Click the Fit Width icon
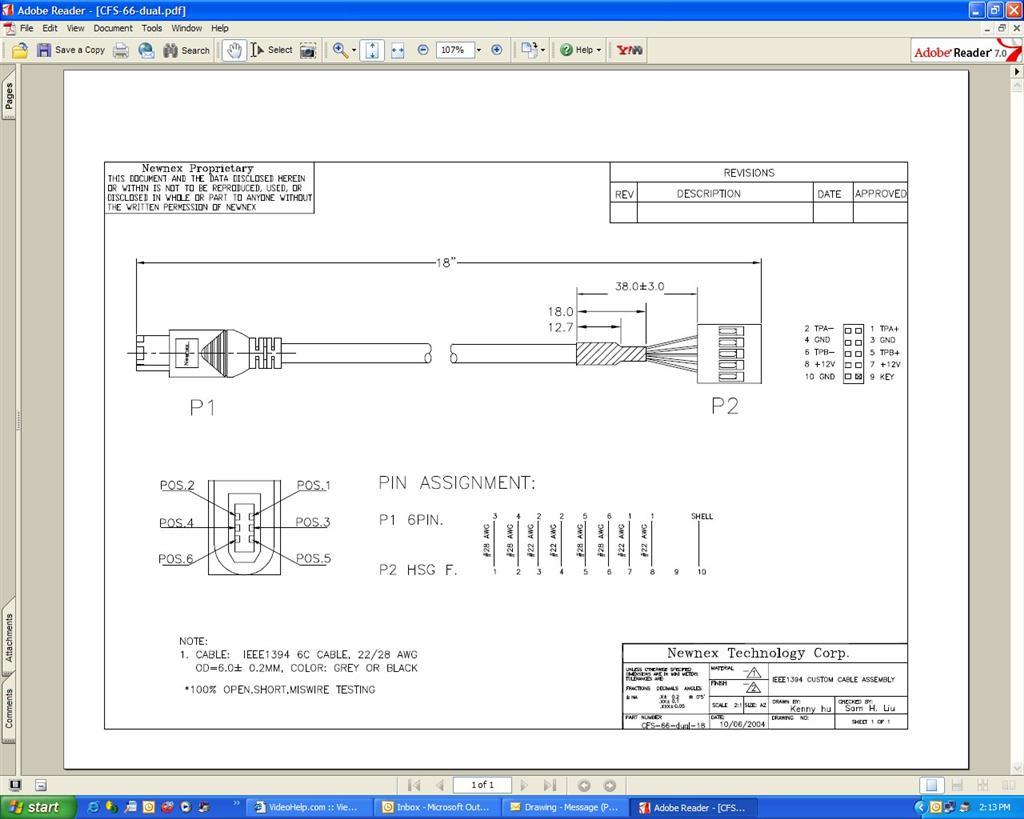This screenshot has width=1024, height=819. coord(398,50)
